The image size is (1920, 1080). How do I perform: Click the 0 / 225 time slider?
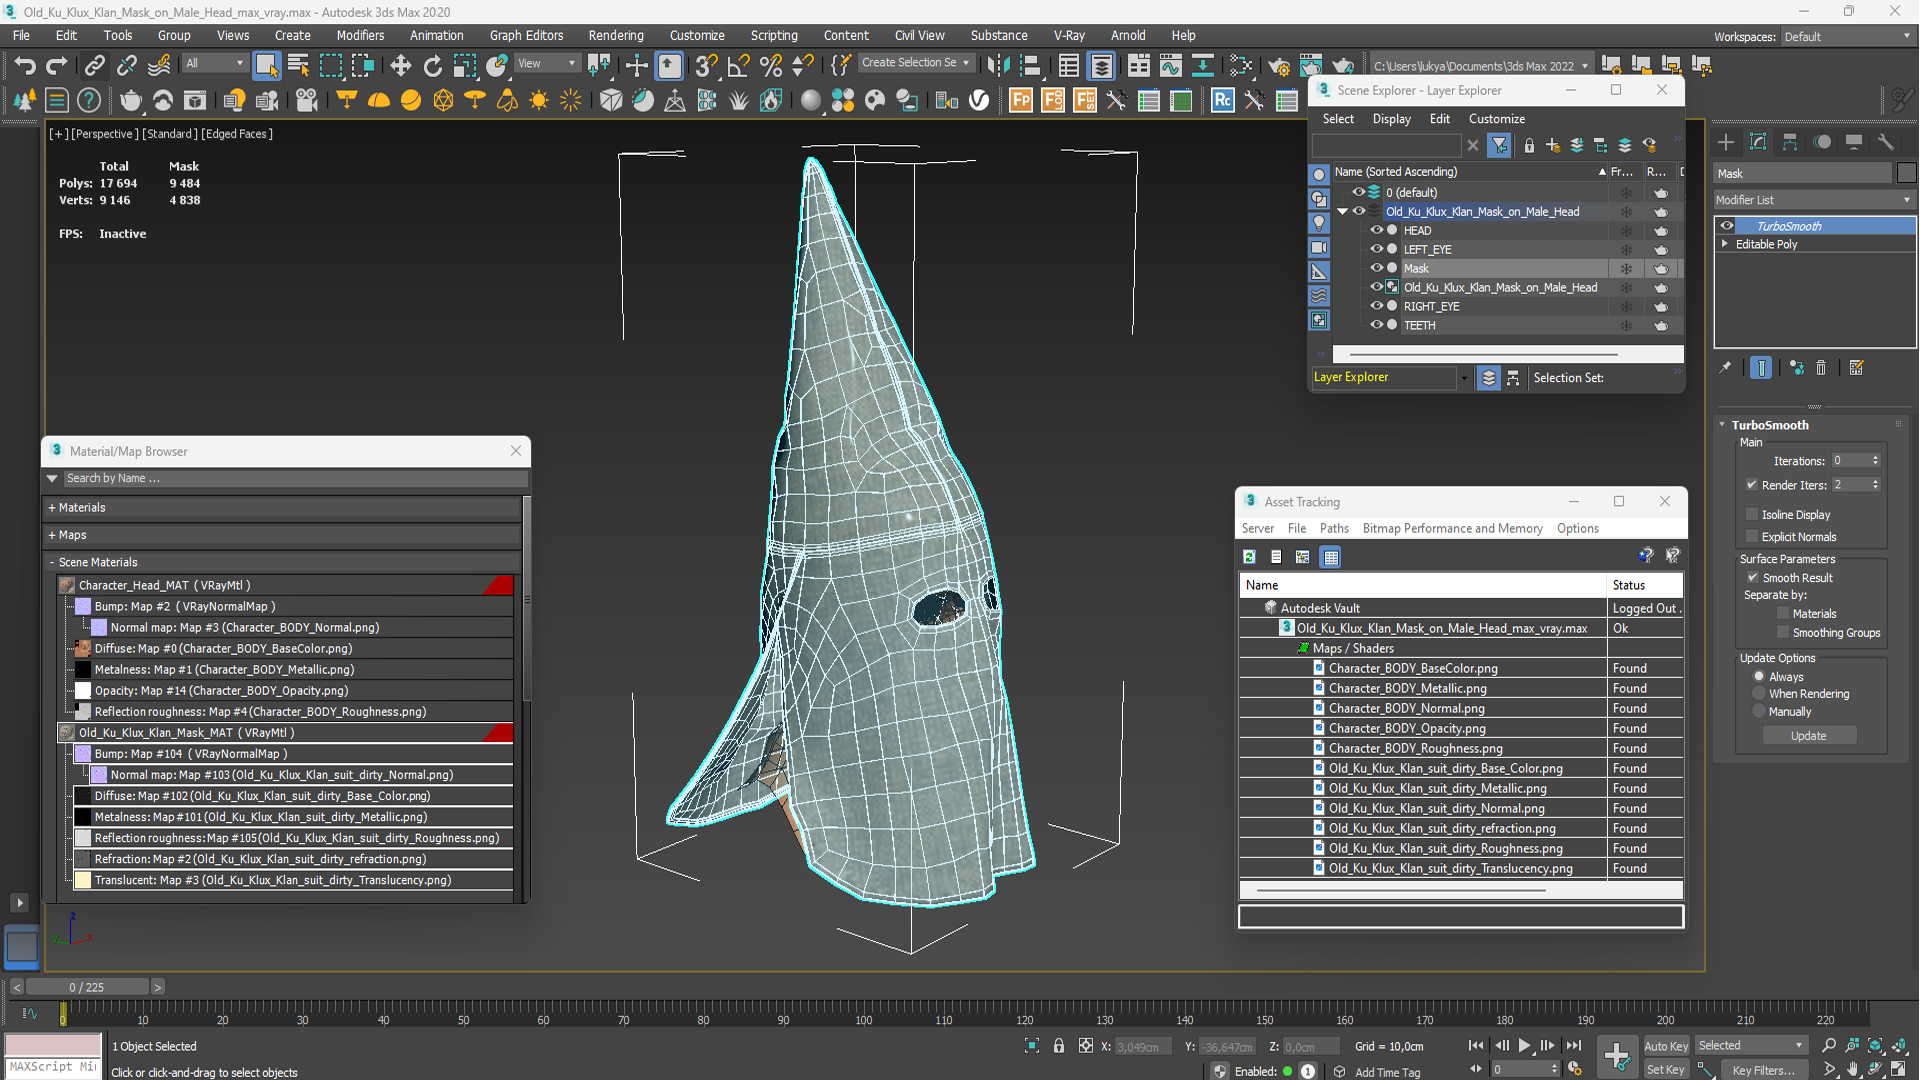(87, 987)
